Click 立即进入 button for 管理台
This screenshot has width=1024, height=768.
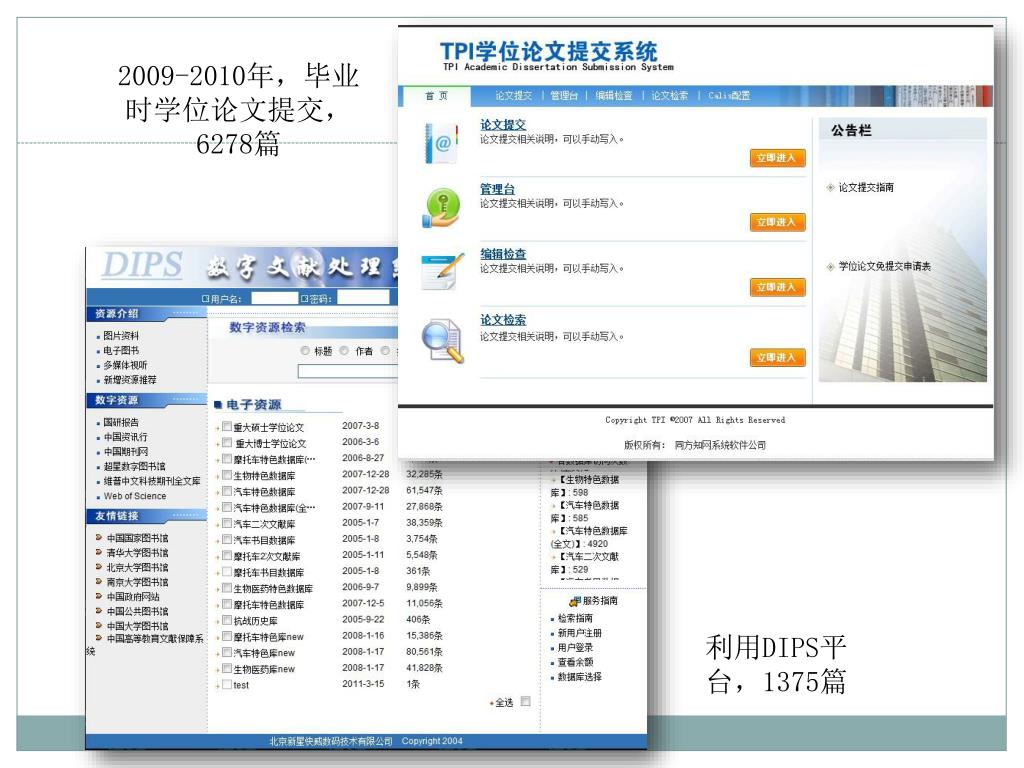click(x=776, y=222)
